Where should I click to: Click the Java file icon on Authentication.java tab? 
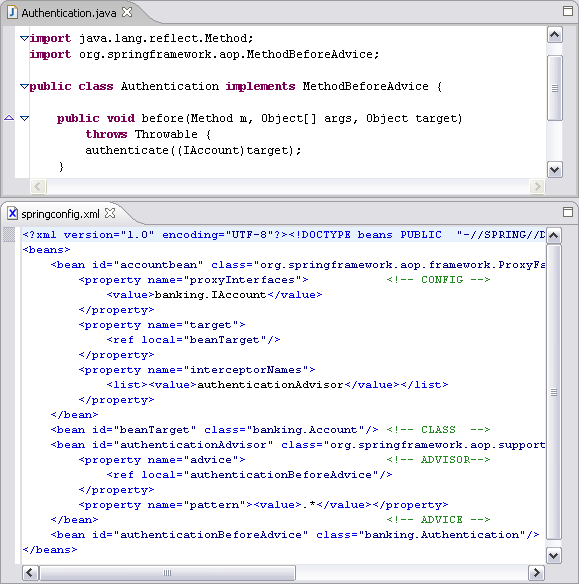[12, 13]
